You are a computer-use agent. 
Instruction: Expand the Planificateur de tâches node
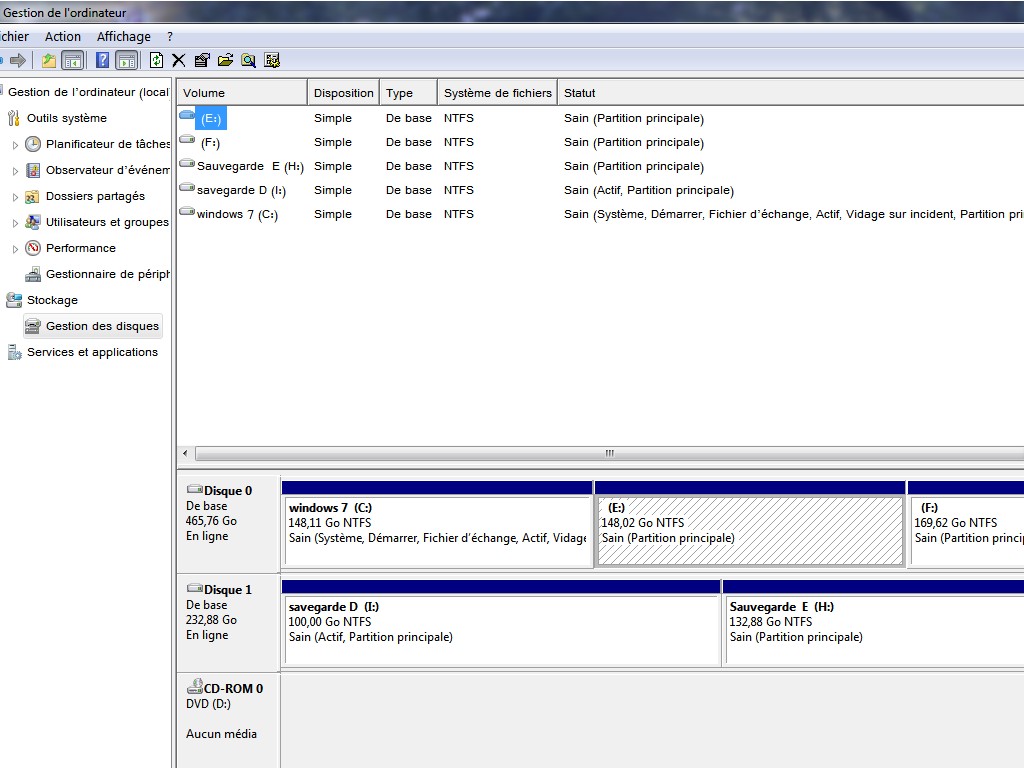15,145
